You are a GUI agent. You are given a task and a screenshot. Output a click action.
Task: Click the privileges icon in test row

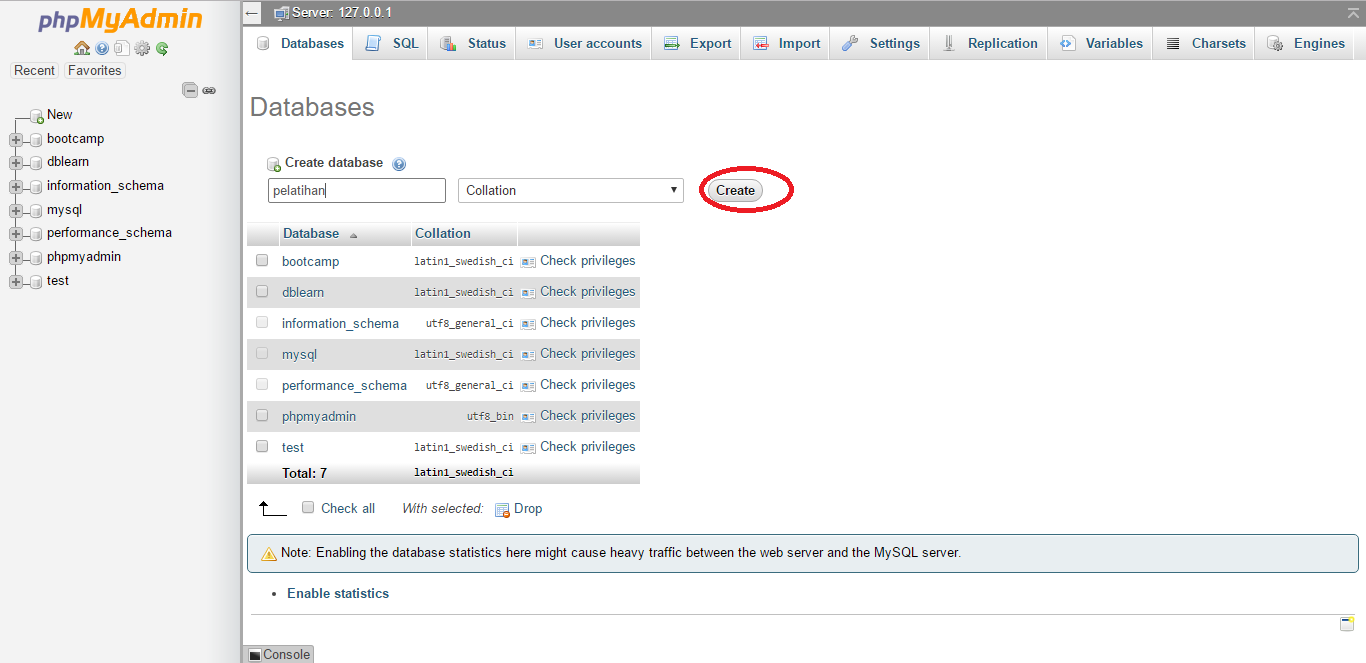(528, 448)
